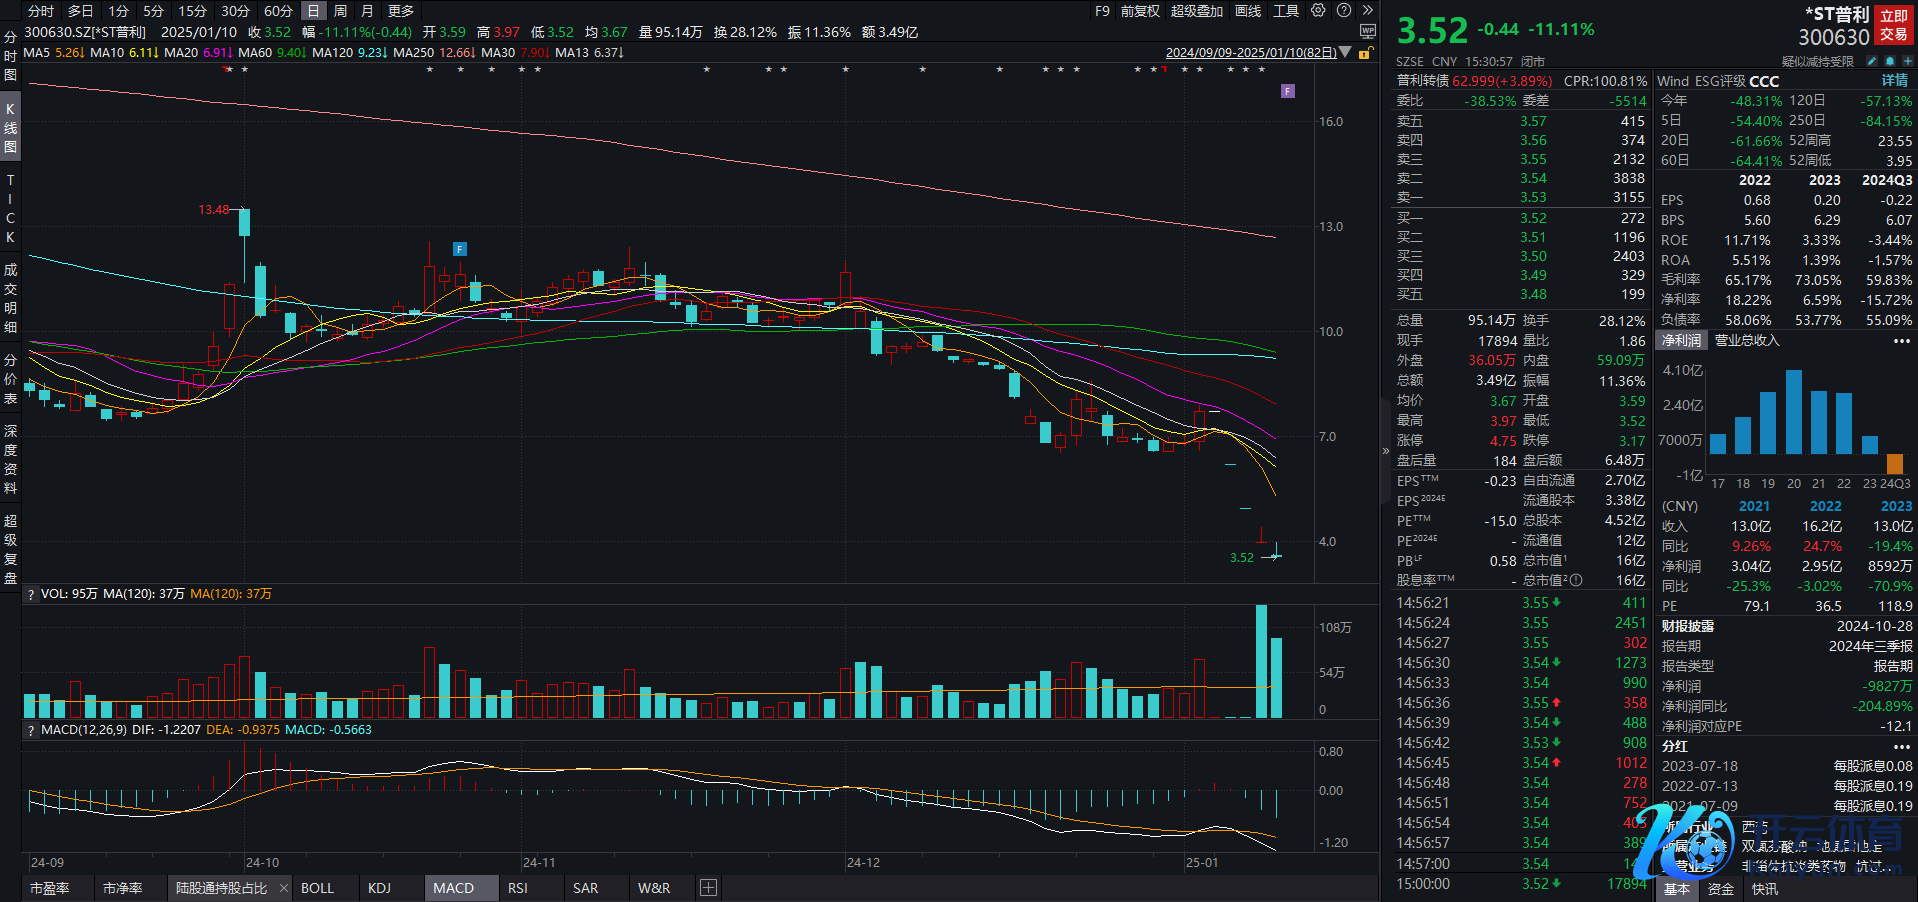Toggle the 净利润 net profit chart view

(x=1681, y=341)
